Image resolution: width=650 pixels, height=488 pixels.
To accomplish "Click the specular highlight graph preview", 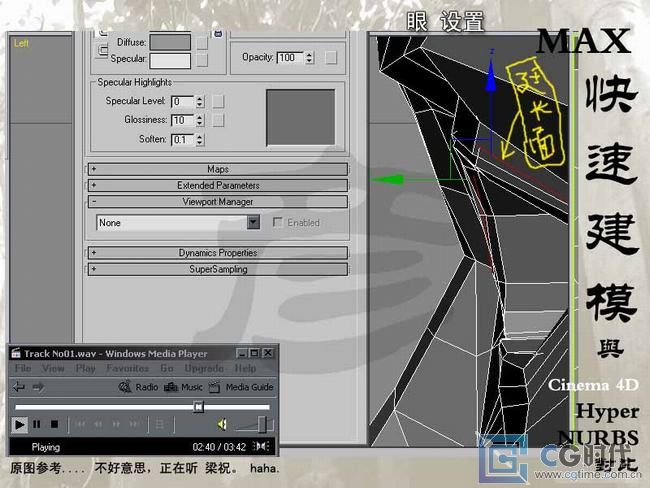I will [301, 117].
